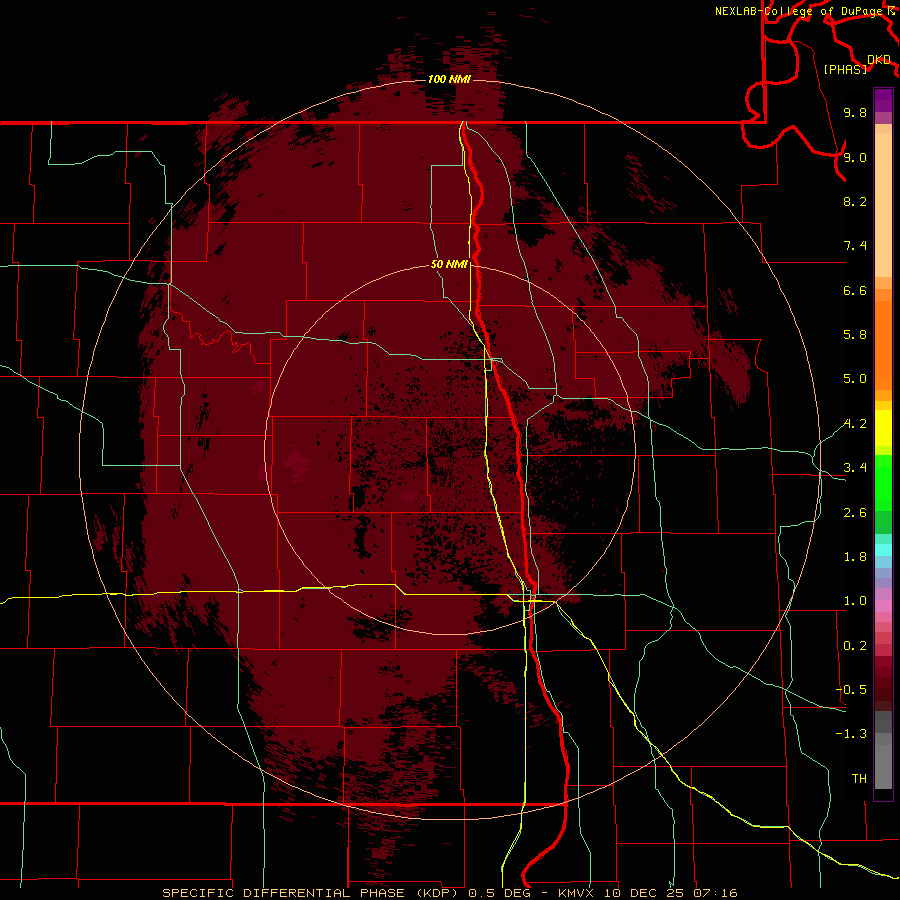This screenshot has width=900, height=900.
Task: Click the SPECIFIC DIFFERENTIAL PHASE (KDP) caption
Action: click(312, 893)
